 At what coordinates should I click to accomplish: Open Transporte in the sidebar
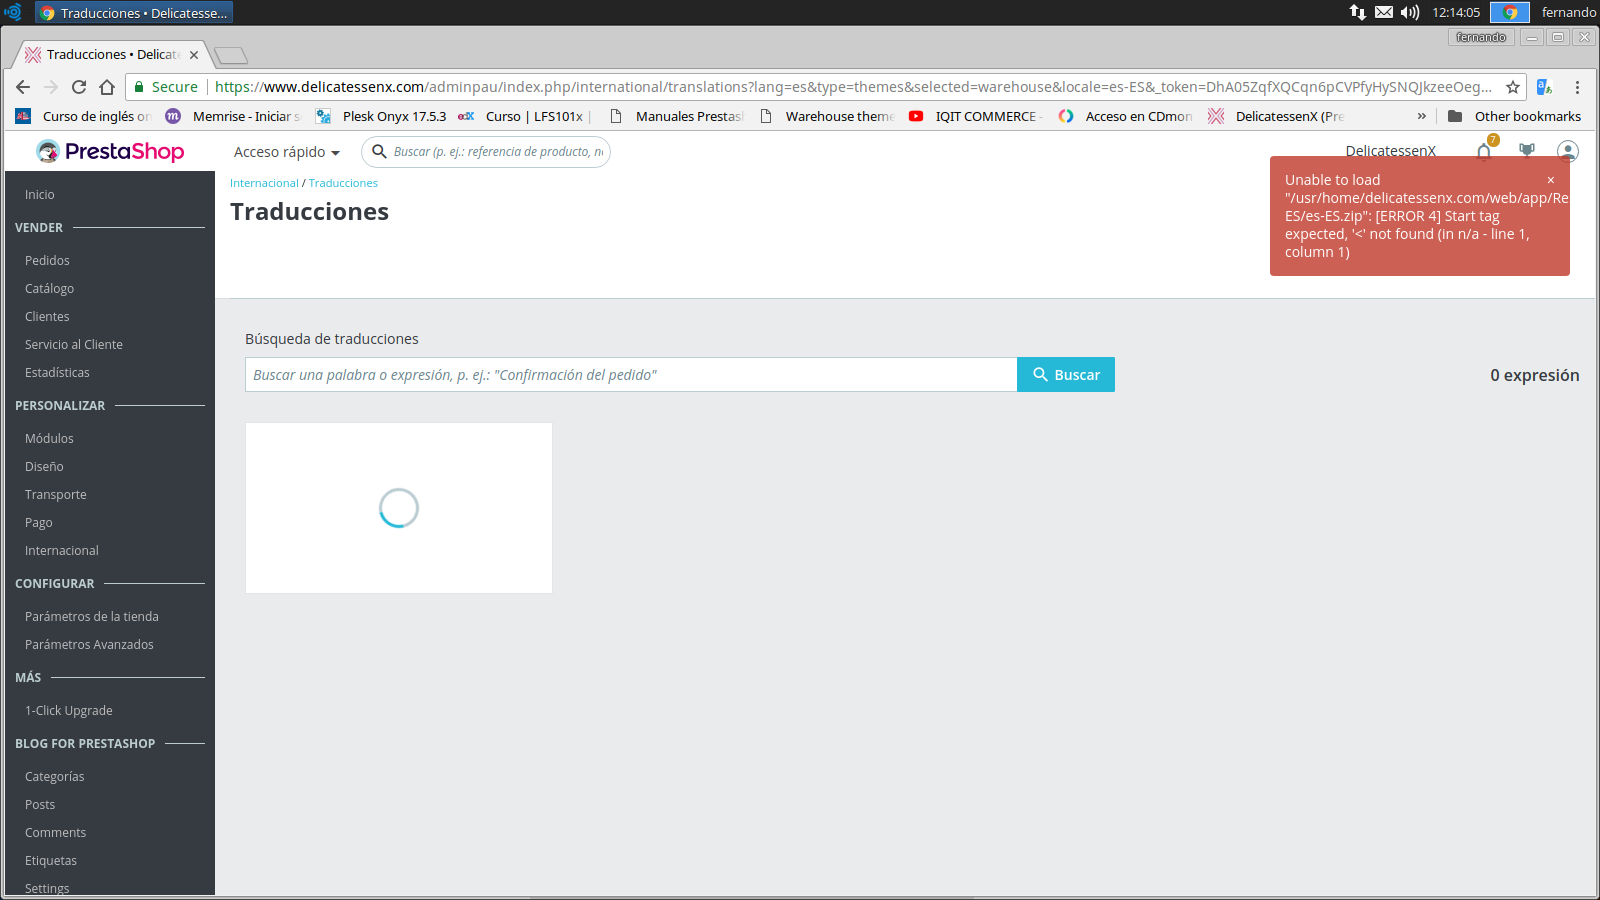click(56, 495)
